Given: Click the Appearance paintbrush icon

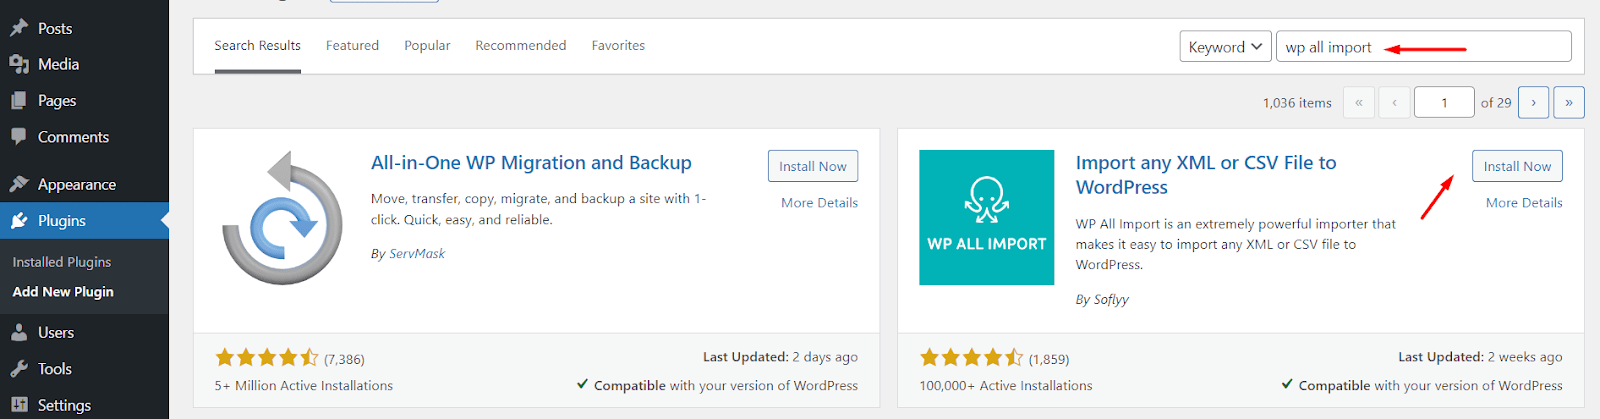Looking at the screenshot, I should (x=19, y=184).
